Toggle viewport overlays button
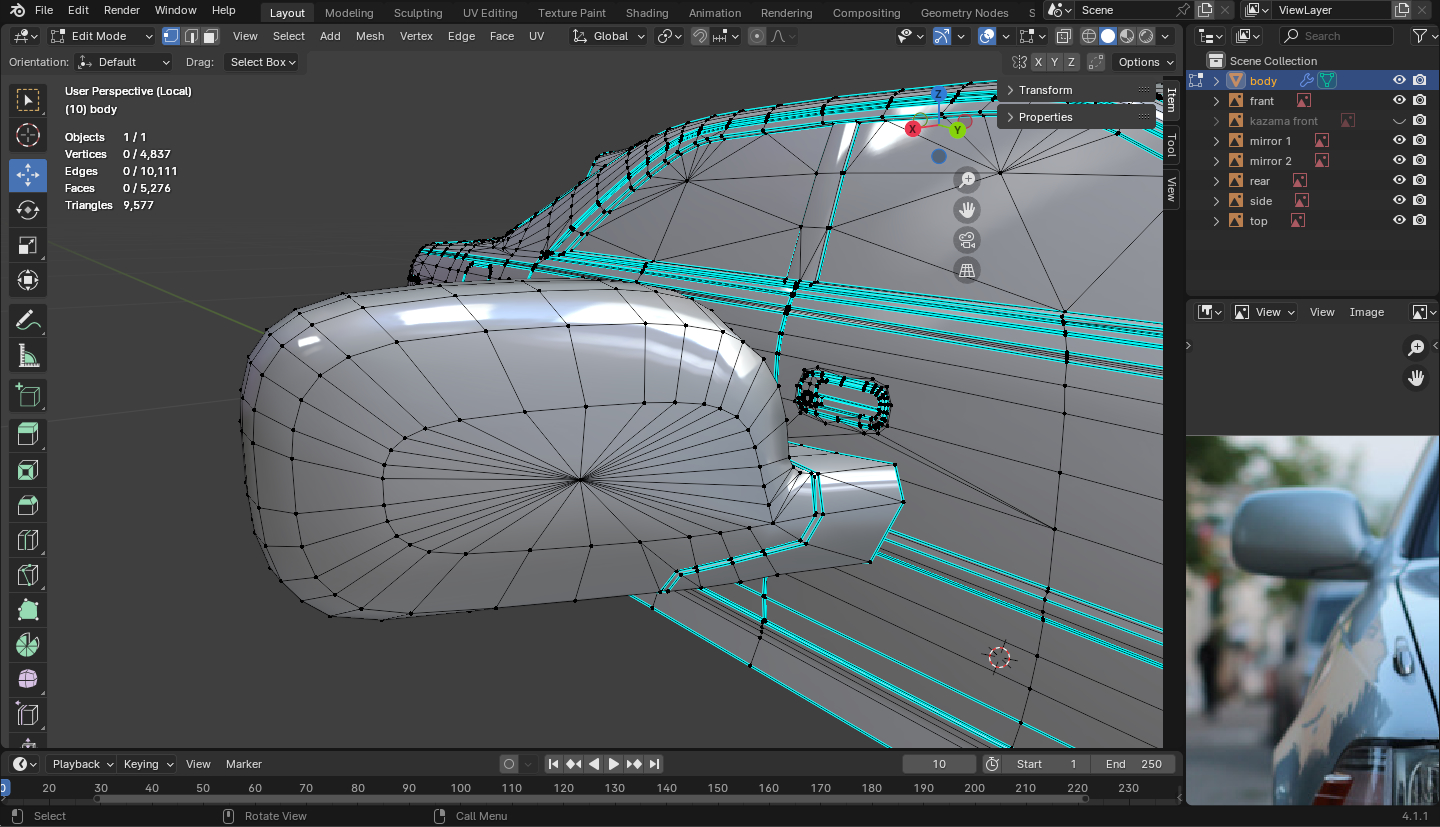This screenshot has width=1440, height=827. (x=987, y=36)
